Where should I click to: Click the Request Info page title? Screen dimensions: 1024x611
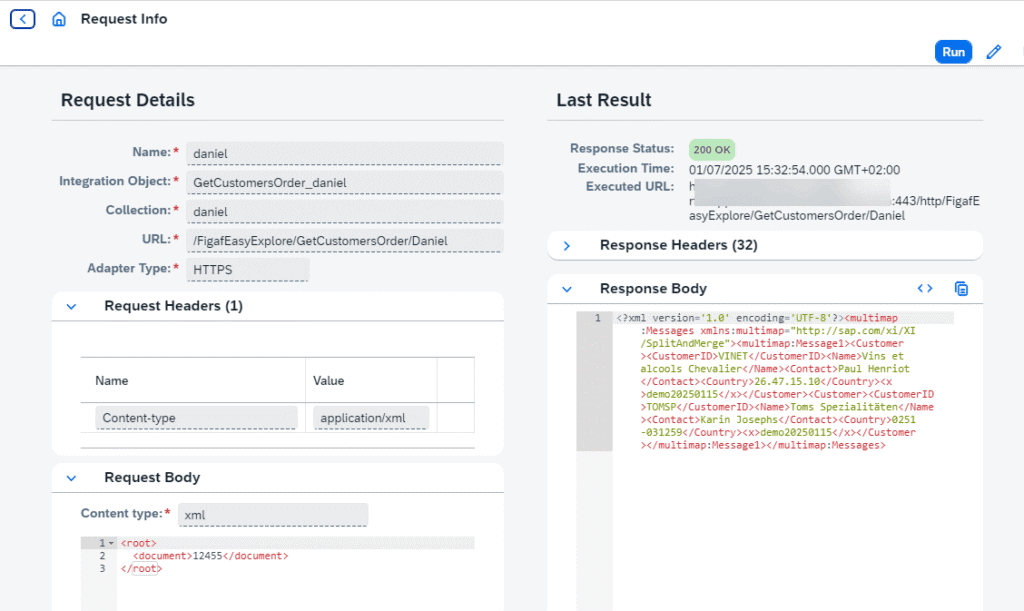point(124,19)
